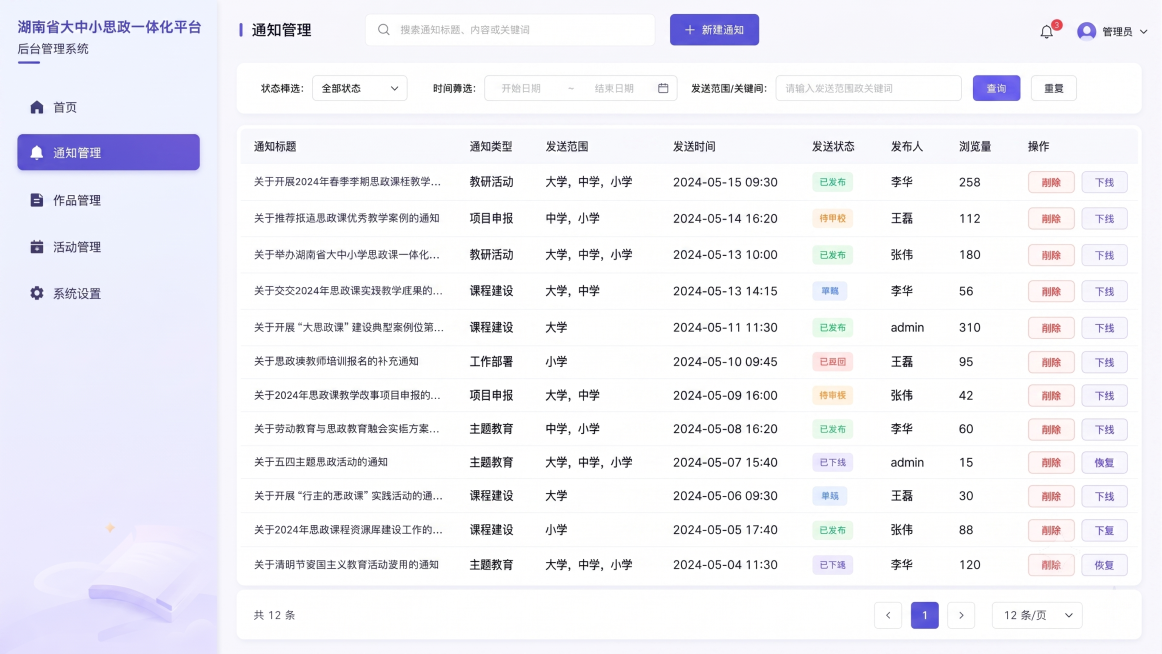
Task: Click the search magnifier icon
Action: pos(383,30)
